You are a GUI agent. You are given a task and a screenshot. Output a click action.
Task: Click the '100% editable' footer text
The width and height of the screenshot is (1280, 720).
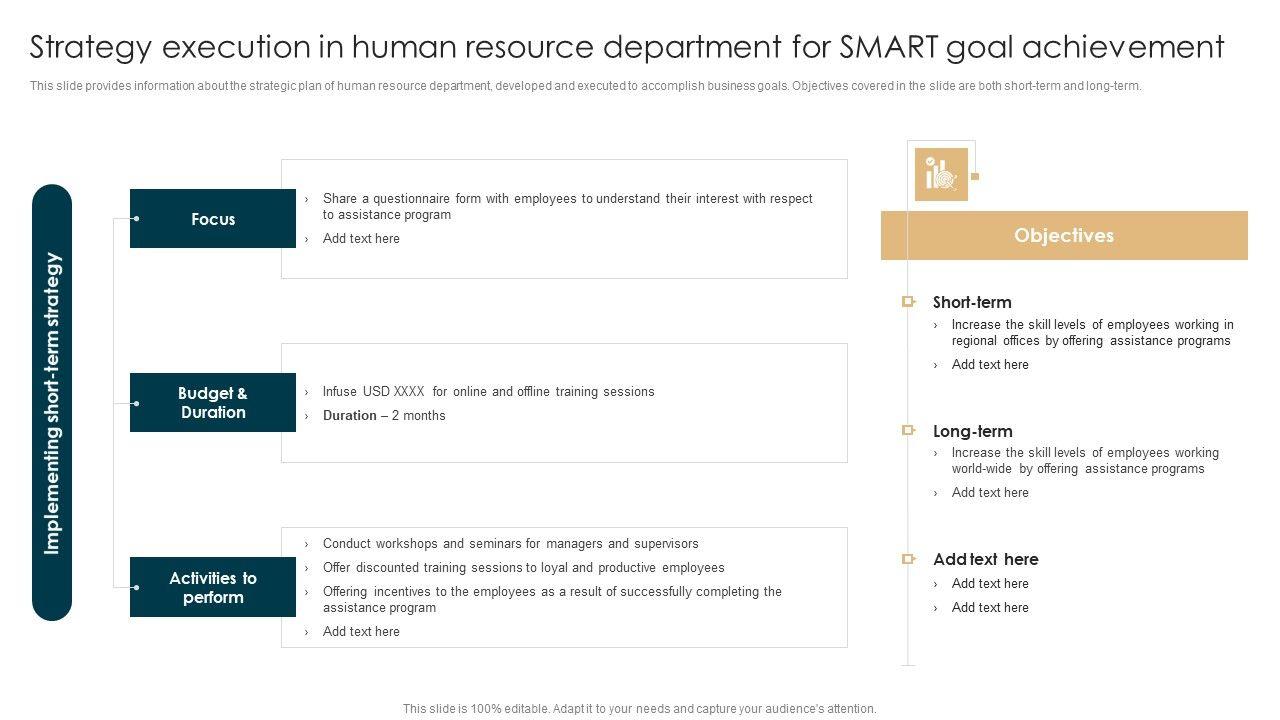click(x=639, y=709)
